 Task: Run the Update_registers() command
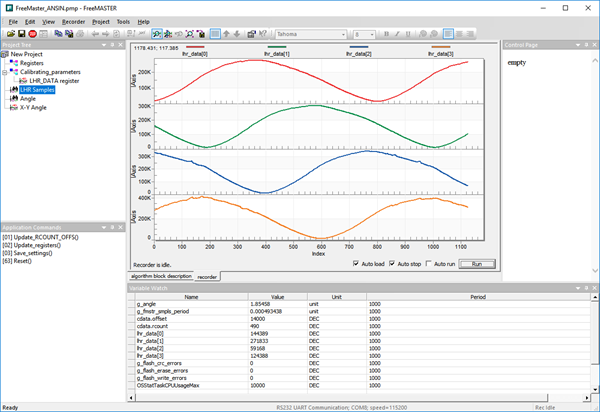[31, 245]
